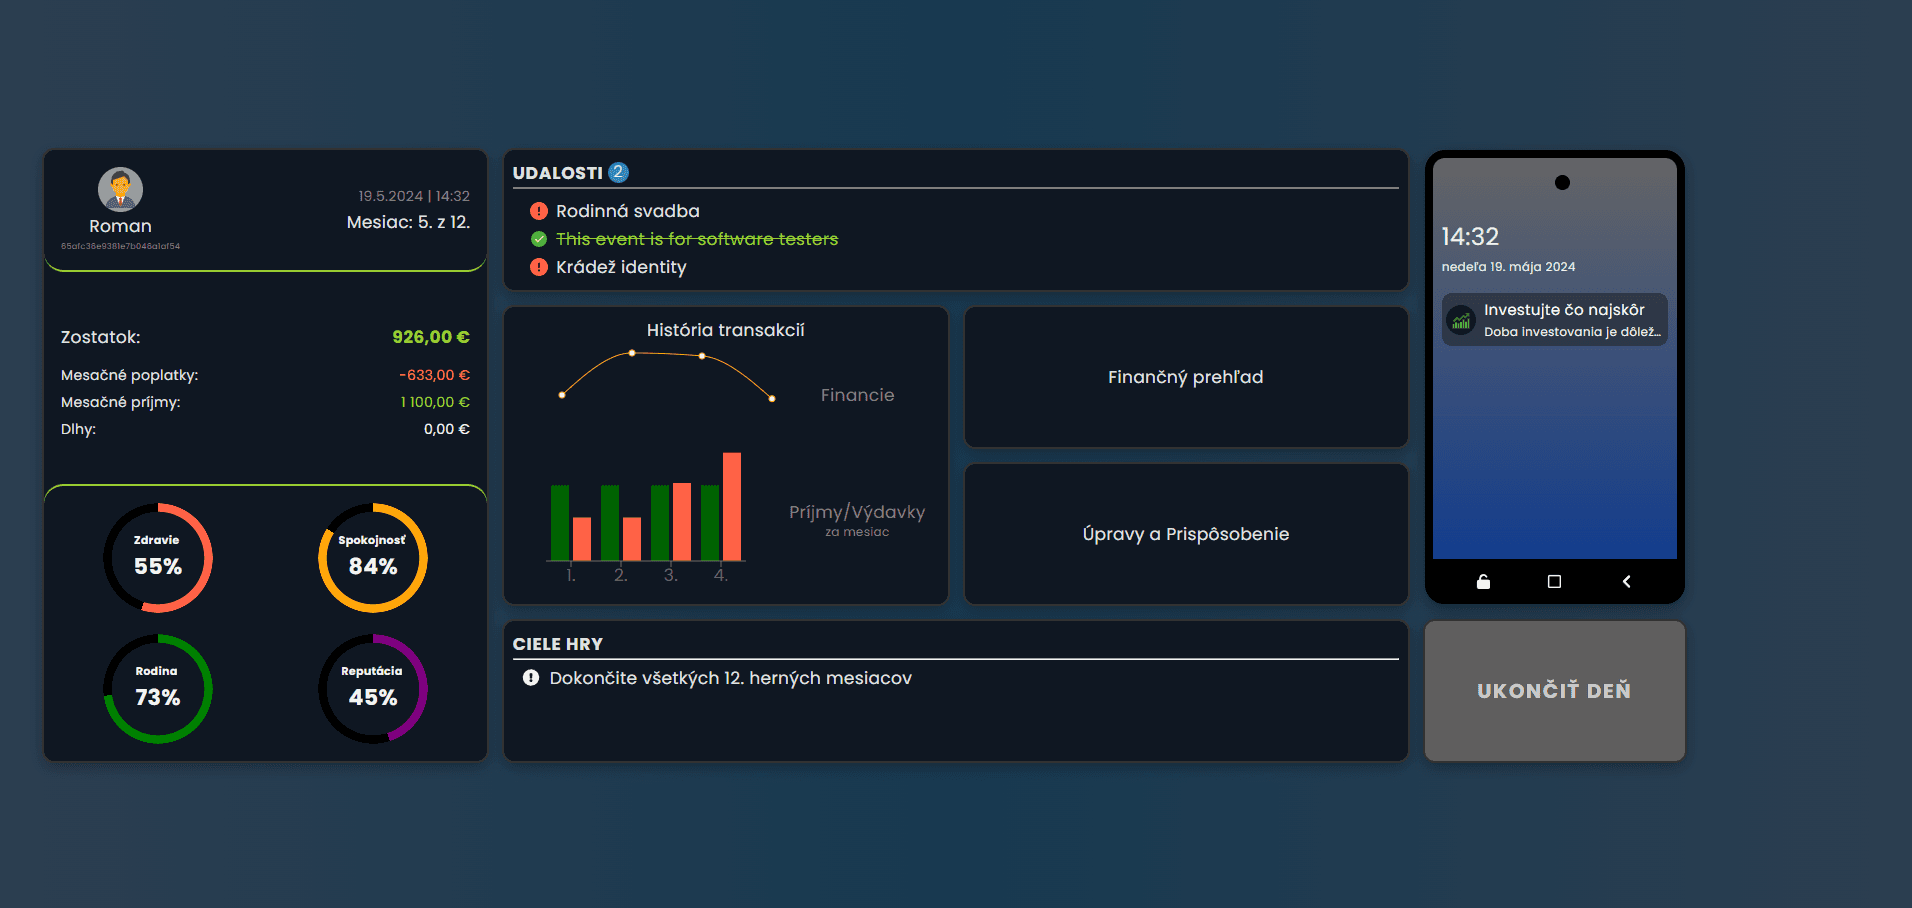This screenshot has height=908, width=1912.
Task: Open Úpravy a Prispôsobenie panel
Action: [x=1186, y=534]
